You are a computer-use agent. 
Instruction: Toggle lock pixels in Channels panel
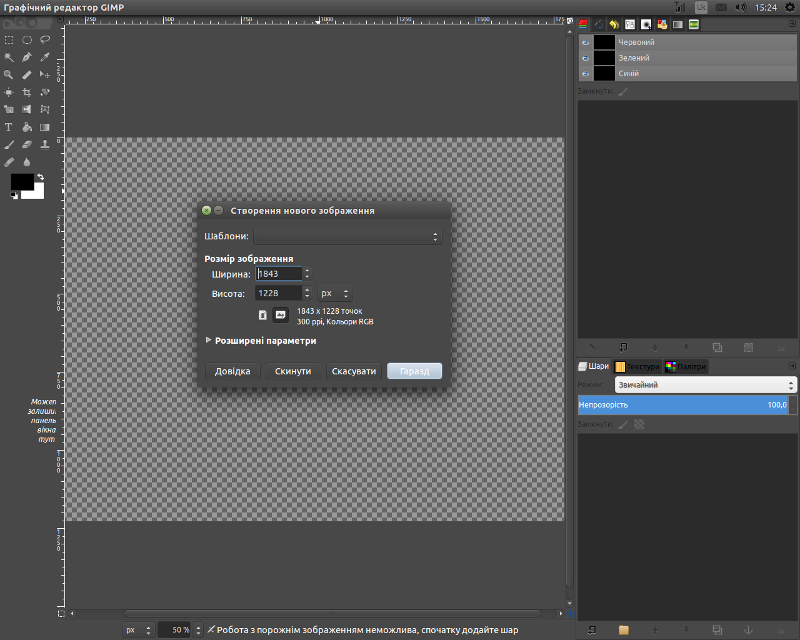623,91
